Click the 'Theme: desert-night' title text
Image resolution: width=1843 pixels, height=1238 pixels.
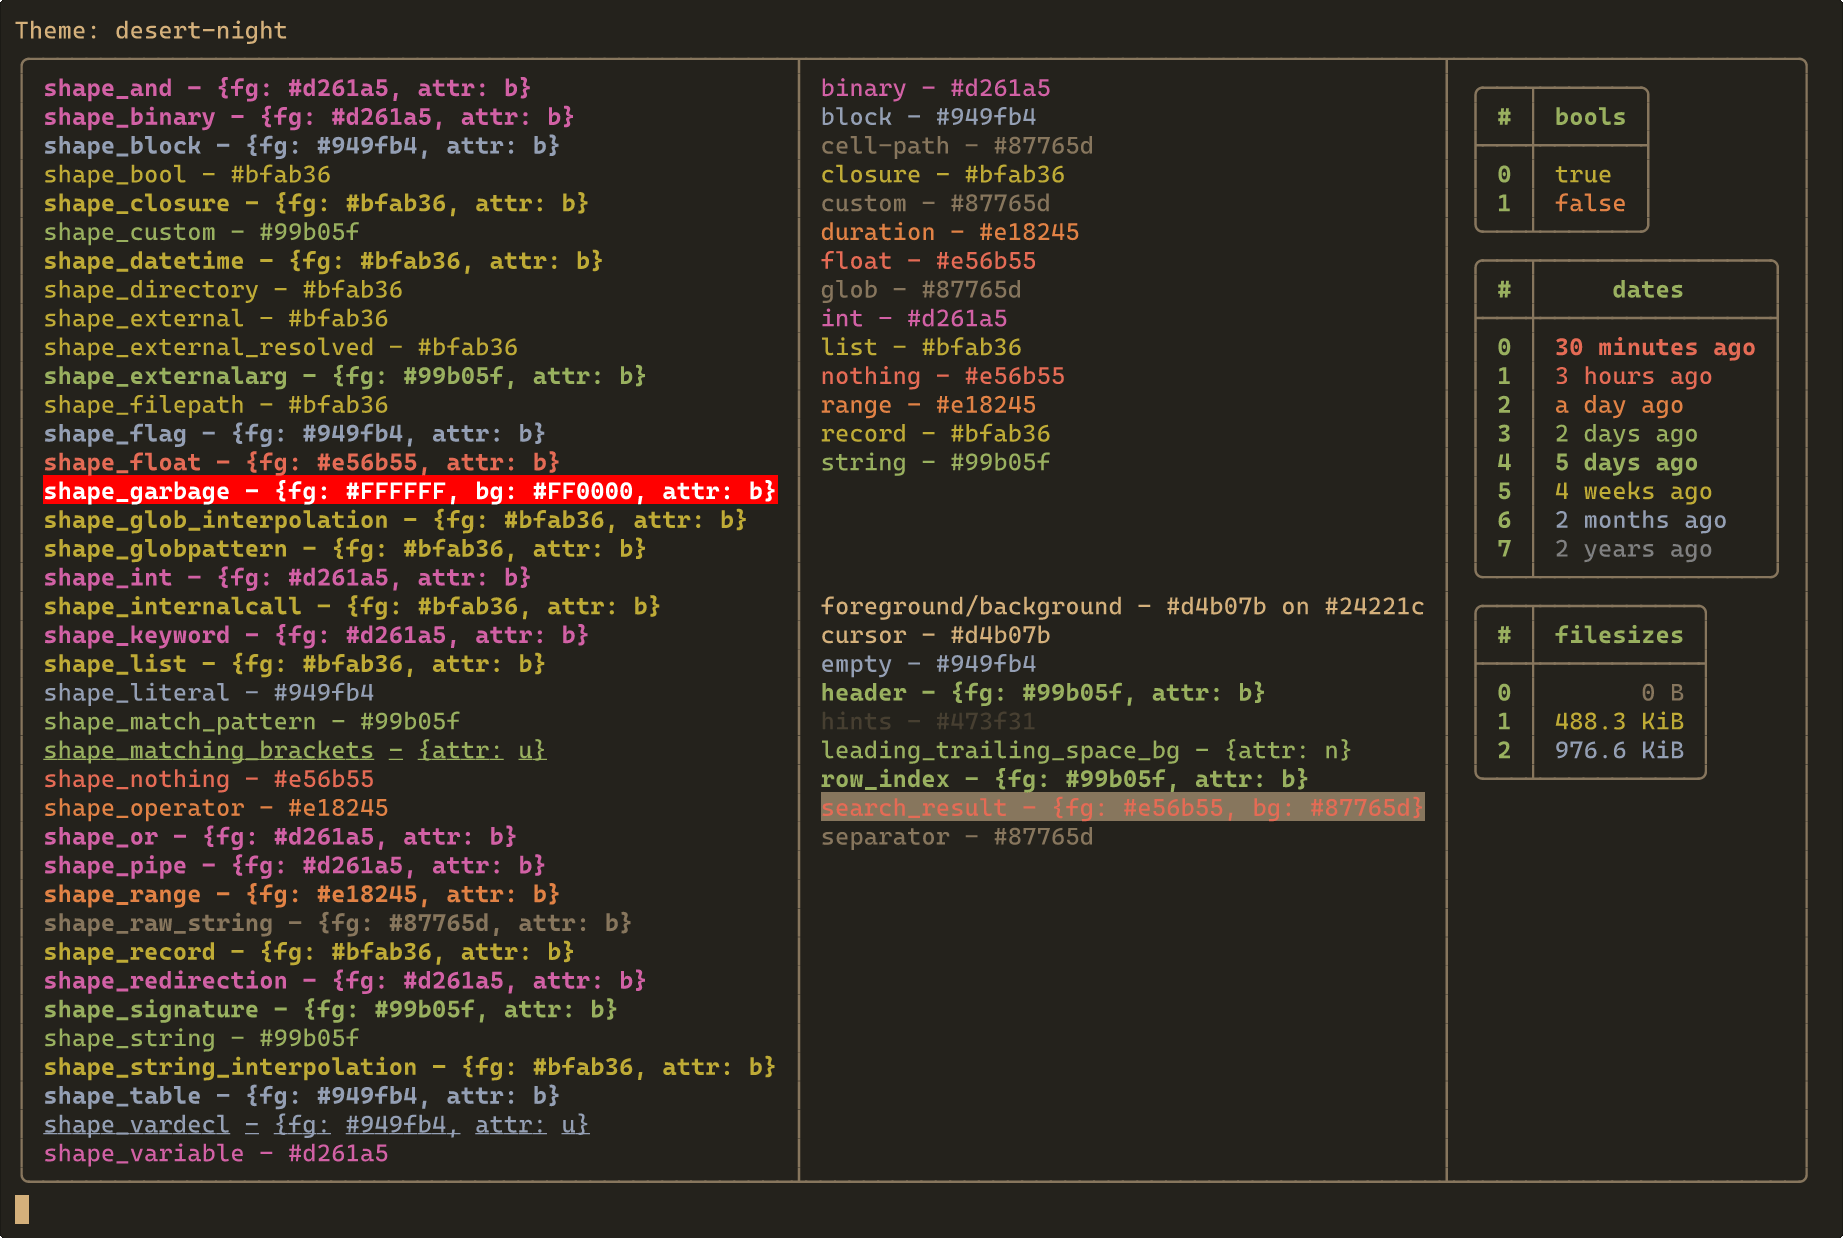coord(151,31)
